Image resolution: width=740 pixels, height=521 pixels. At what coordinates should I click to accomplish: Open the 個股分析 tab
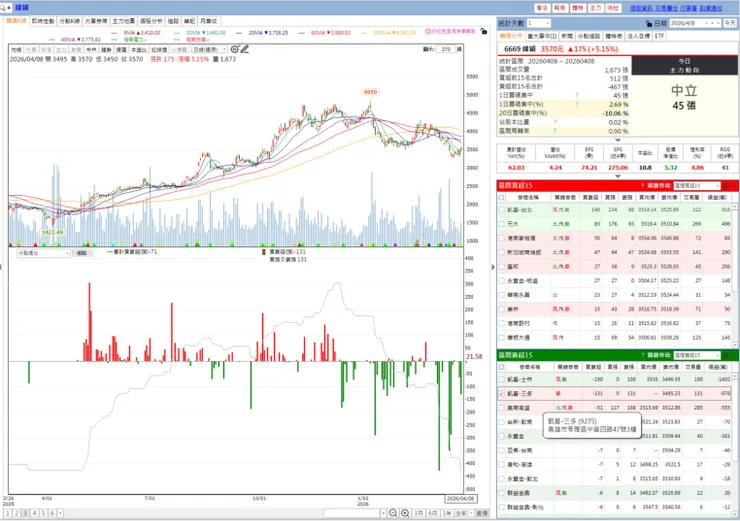pyautogui.click(x=151, y=21)
